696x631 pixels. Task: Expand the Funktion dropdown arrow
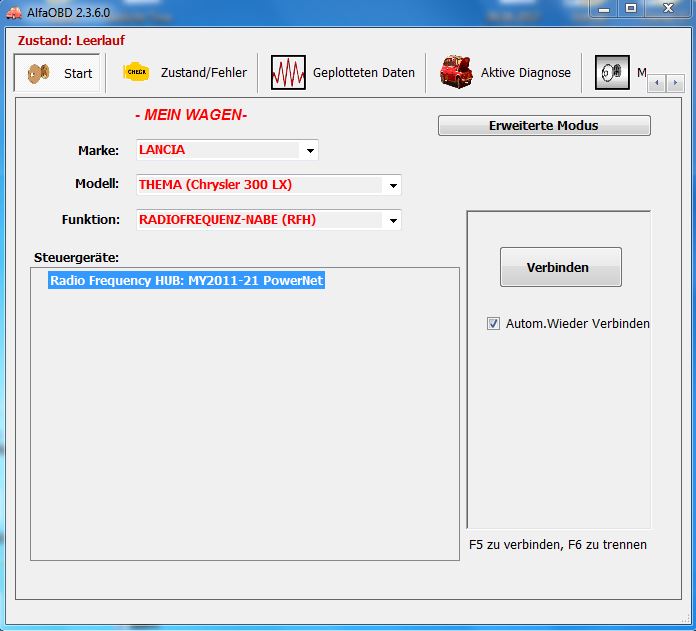point(393,220)
